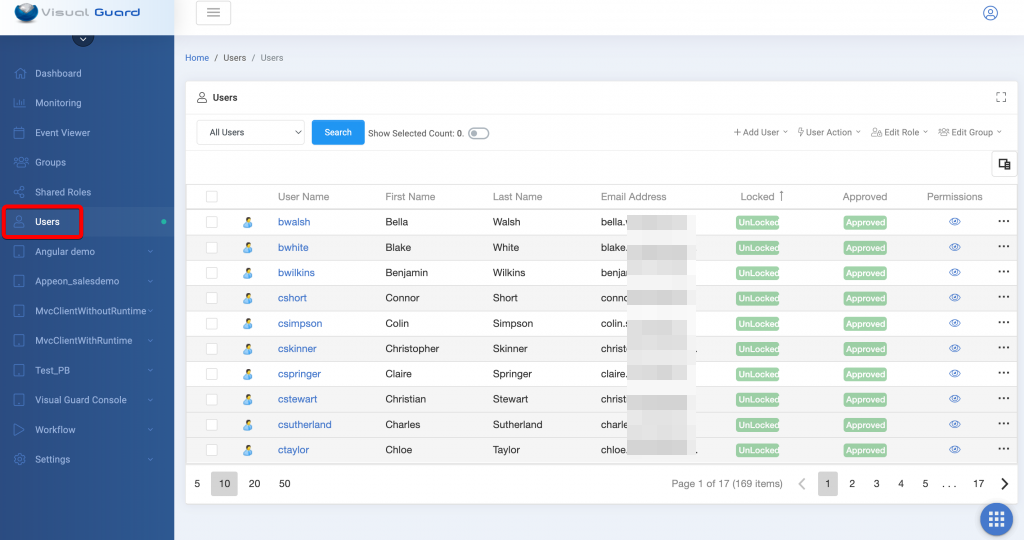The width and height of the screenshot is (1024, 540).
Task: Click the blue apps grid floating button
Action: point(994,518)
